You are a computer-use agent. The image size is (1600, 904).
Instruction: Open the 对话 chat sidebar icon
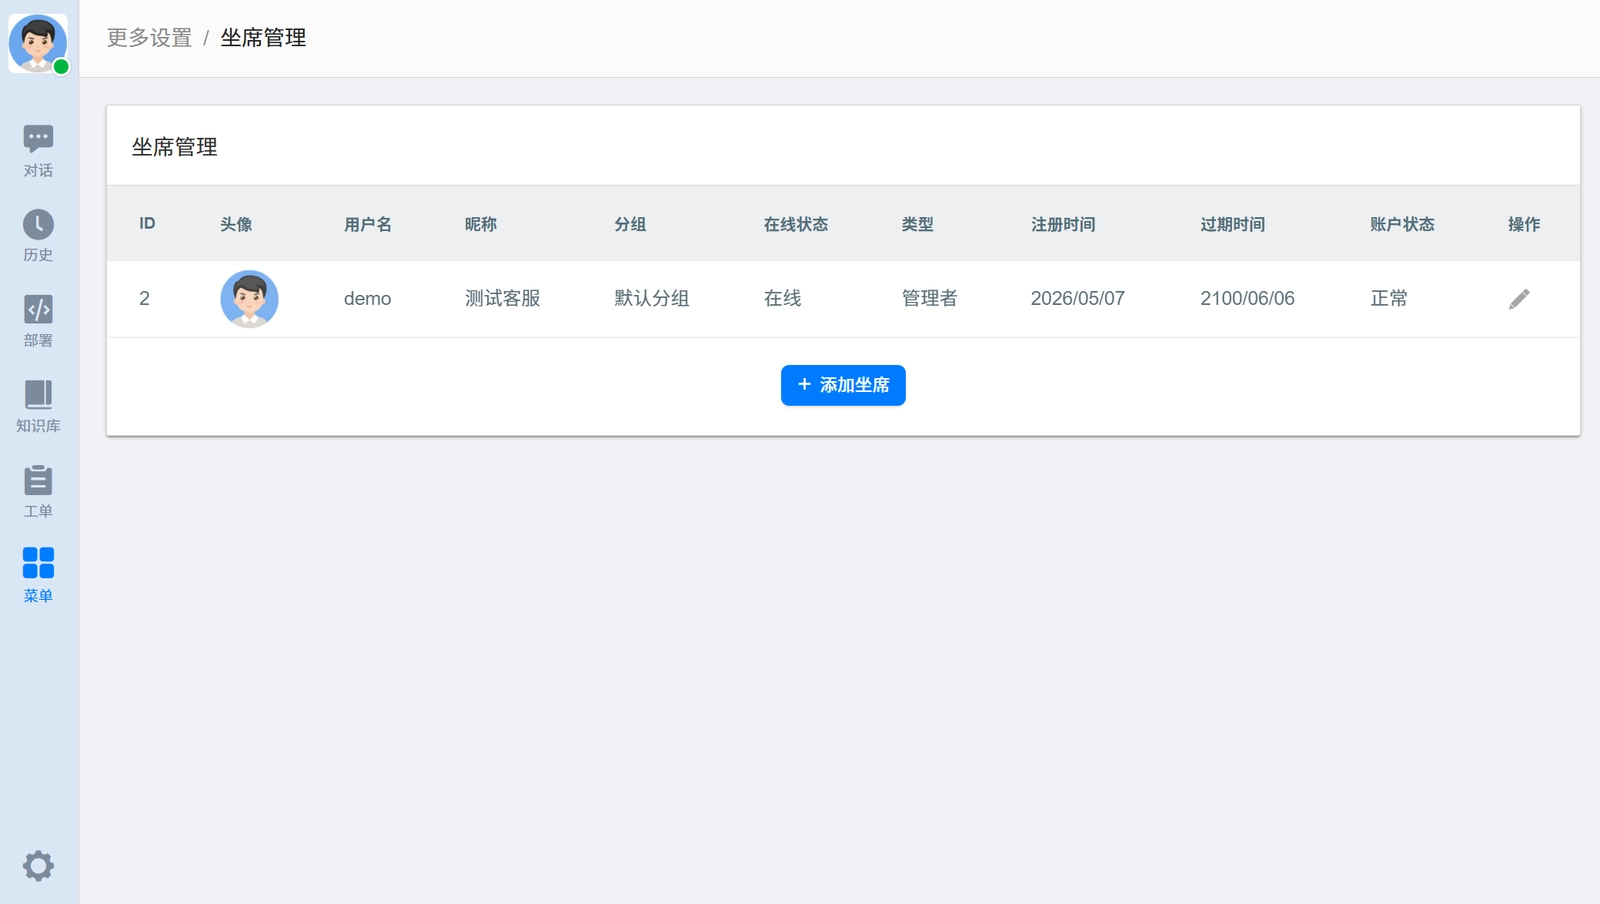coord(38,151)
